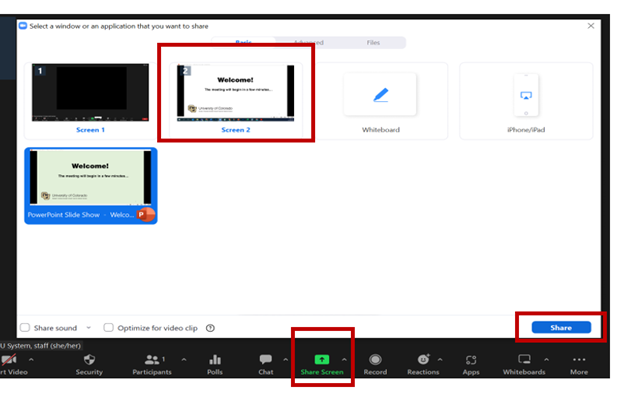Select the iPhone/iPad share option card
The image size is (624, 394).
click(526, 100)
